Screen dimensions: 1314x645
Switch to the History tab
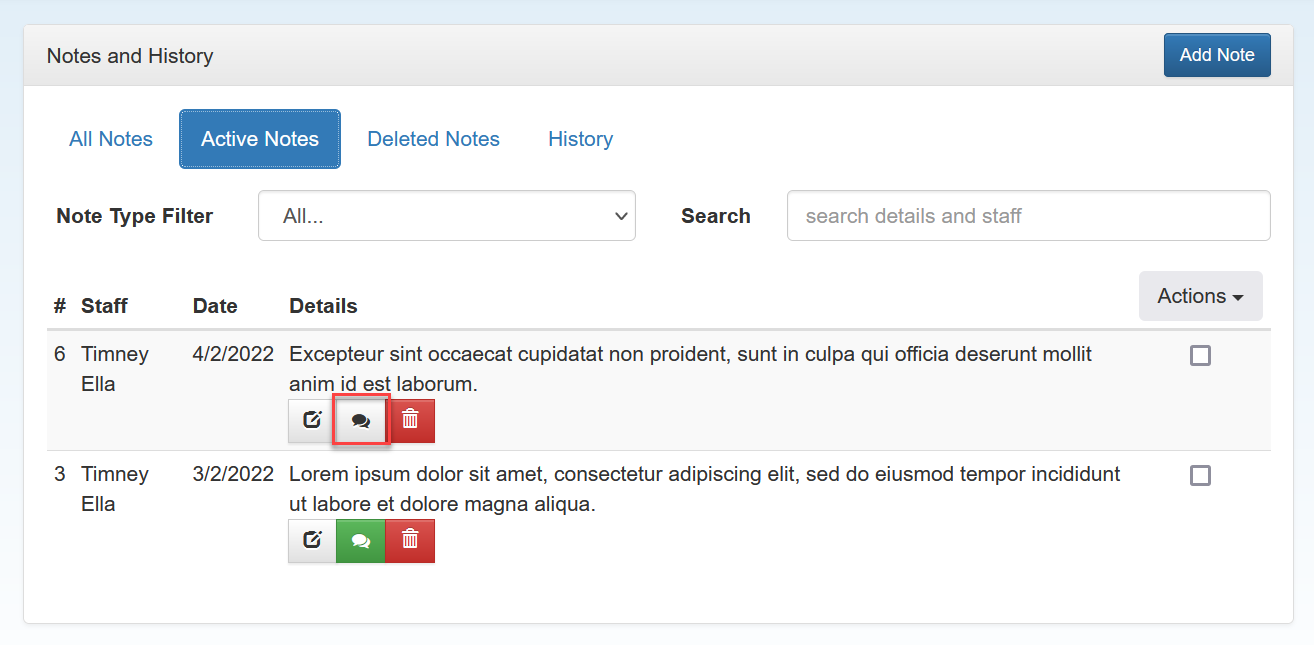580,138
